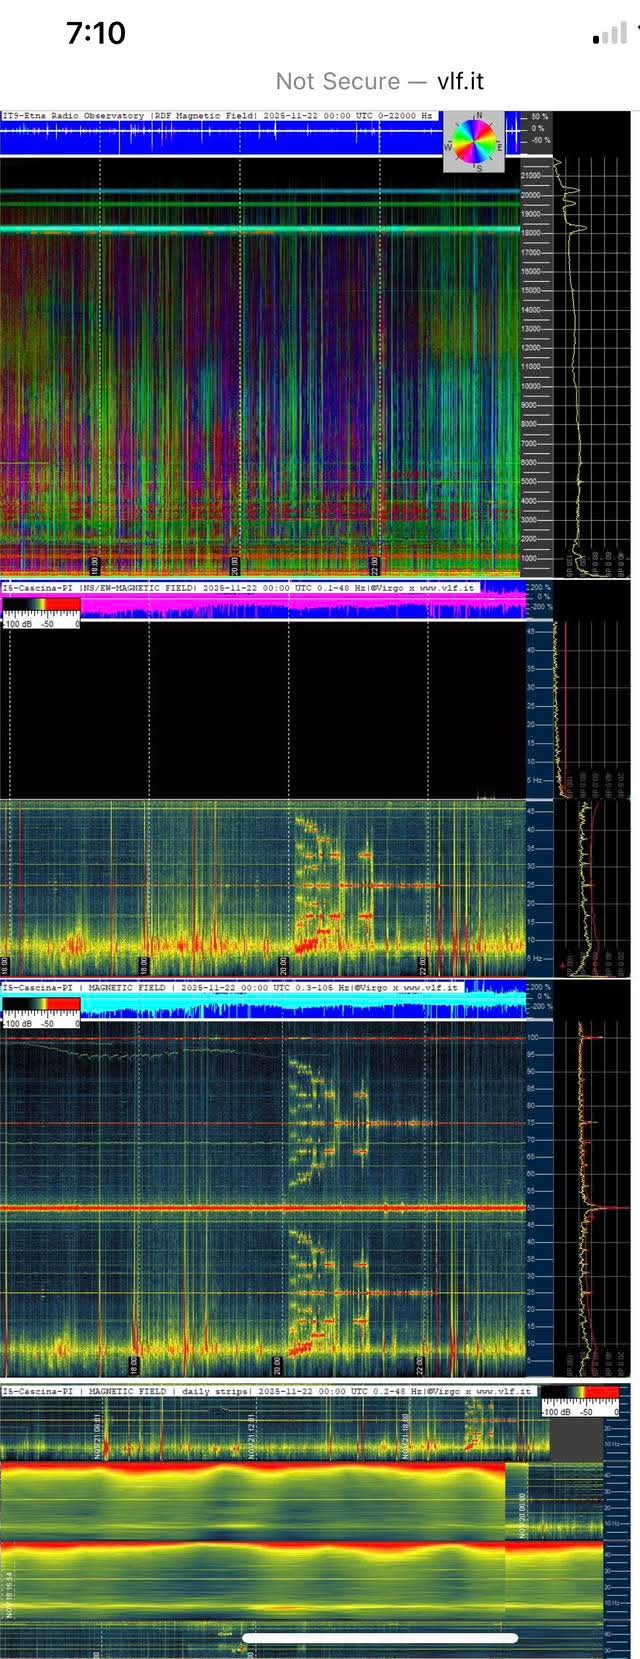
Task: Tap the www.vlf.it text in NS/EW header
Action: (x=446, y=588)
